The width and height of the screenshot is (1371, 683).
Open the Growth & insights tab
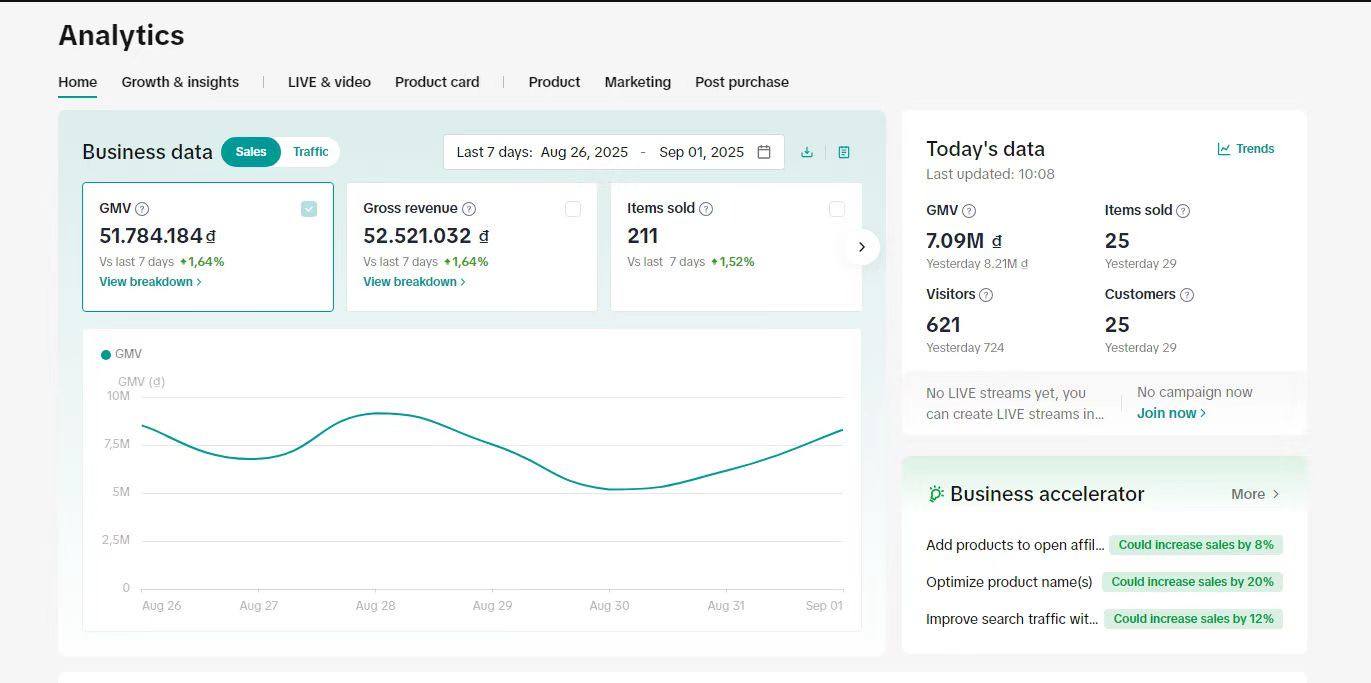click(x=180, y=82)
